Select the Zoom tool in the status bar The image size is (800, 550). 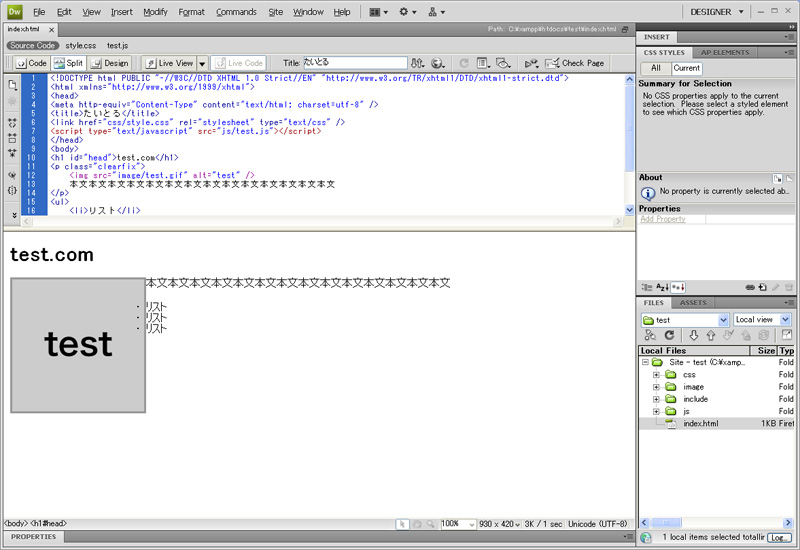click(x=431, y=524)
